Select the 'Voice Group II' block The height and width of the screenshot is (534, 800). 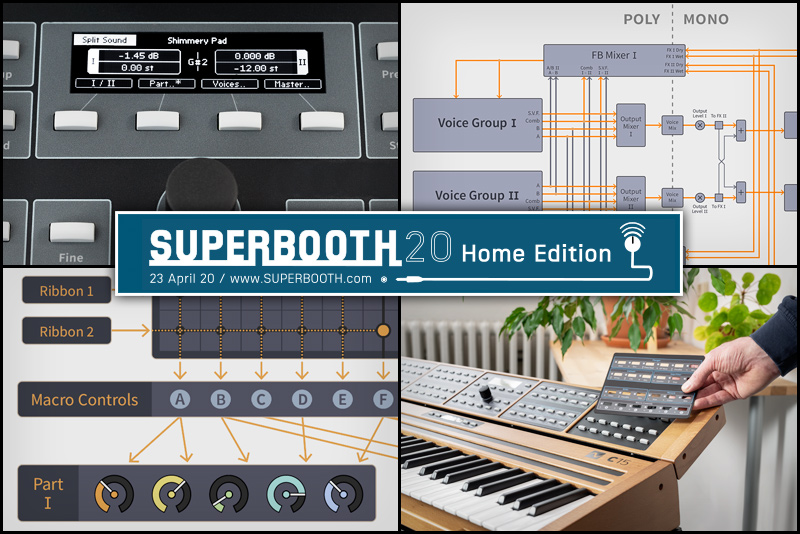pyautogui.click(x=477, y=191)
